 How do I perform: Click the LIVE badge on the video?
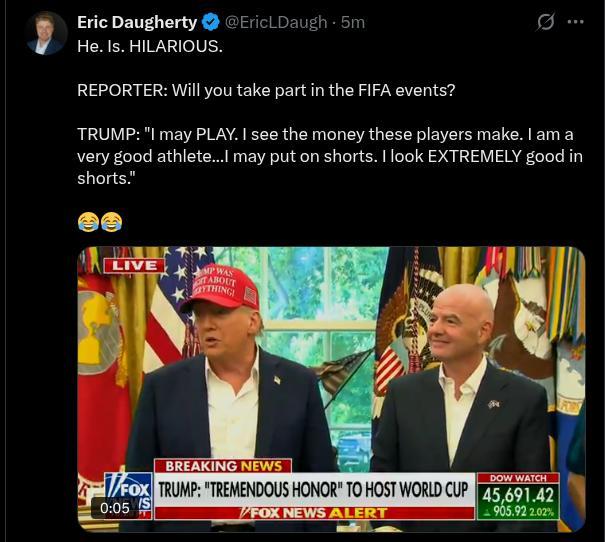tap(134, 265)
